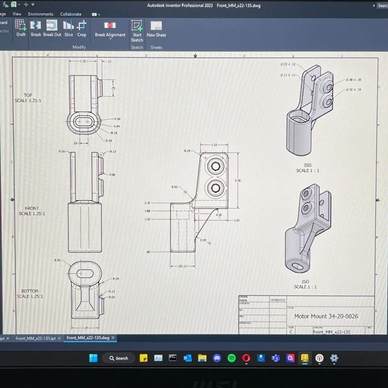Image resolution: width=388 pixels, height=388 pixels.
Task: Click the Break Alignment icon
Action: pyautogui.click(x=110, y=26)
